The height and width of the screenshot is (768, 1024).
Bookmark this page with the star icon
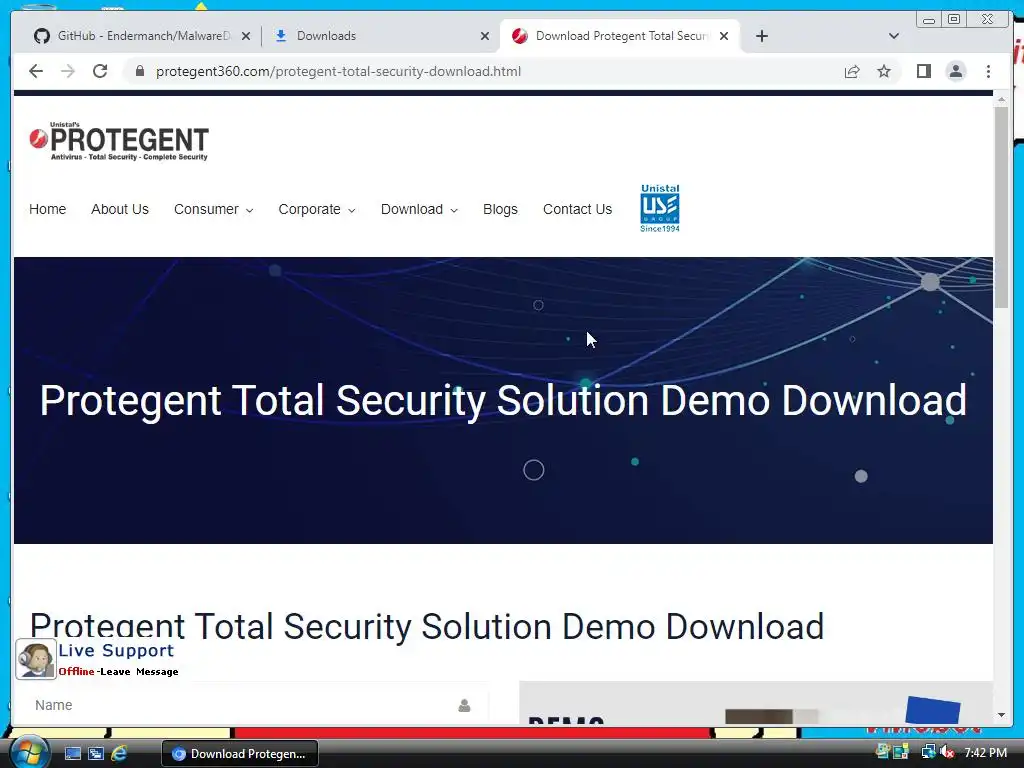point(884,71)
